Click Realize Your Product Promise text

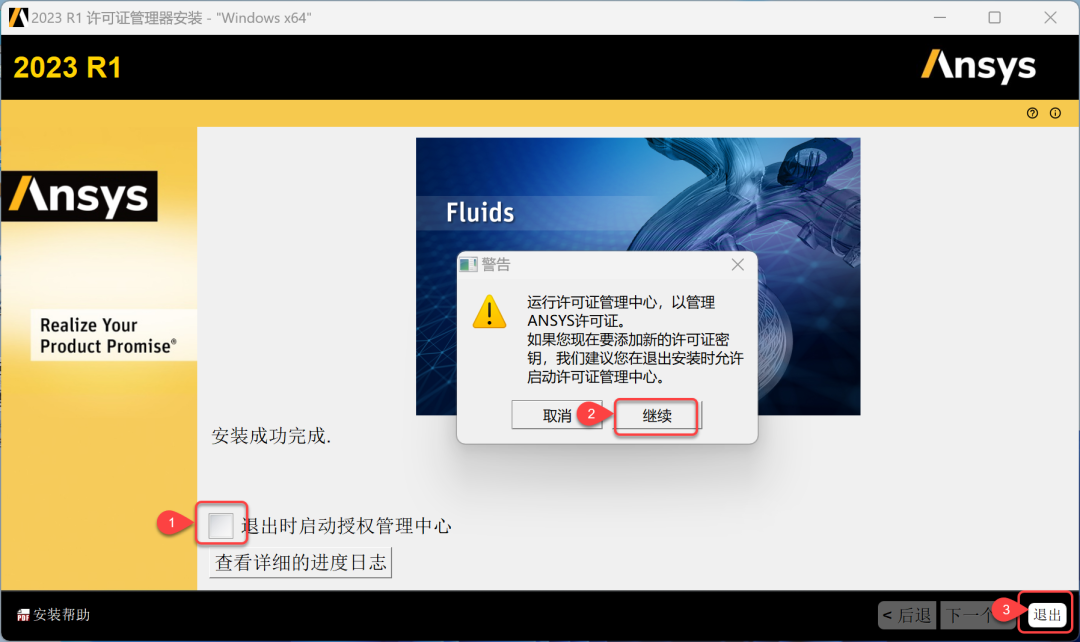pyautogui.click(x=108, y=335)
